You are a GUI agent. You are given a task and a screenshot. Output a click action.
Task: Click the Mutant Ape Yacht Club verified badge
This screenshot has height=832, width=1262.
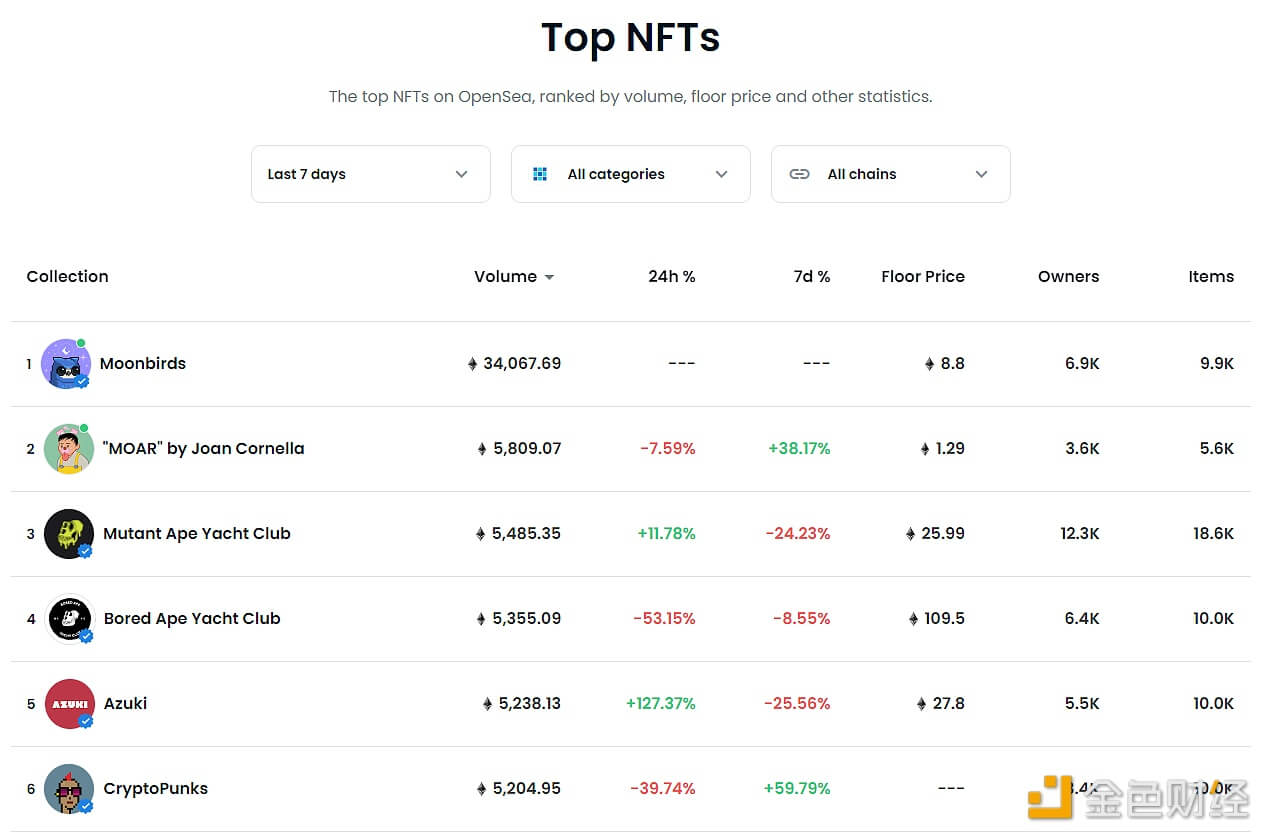click(x=85, y=551)
